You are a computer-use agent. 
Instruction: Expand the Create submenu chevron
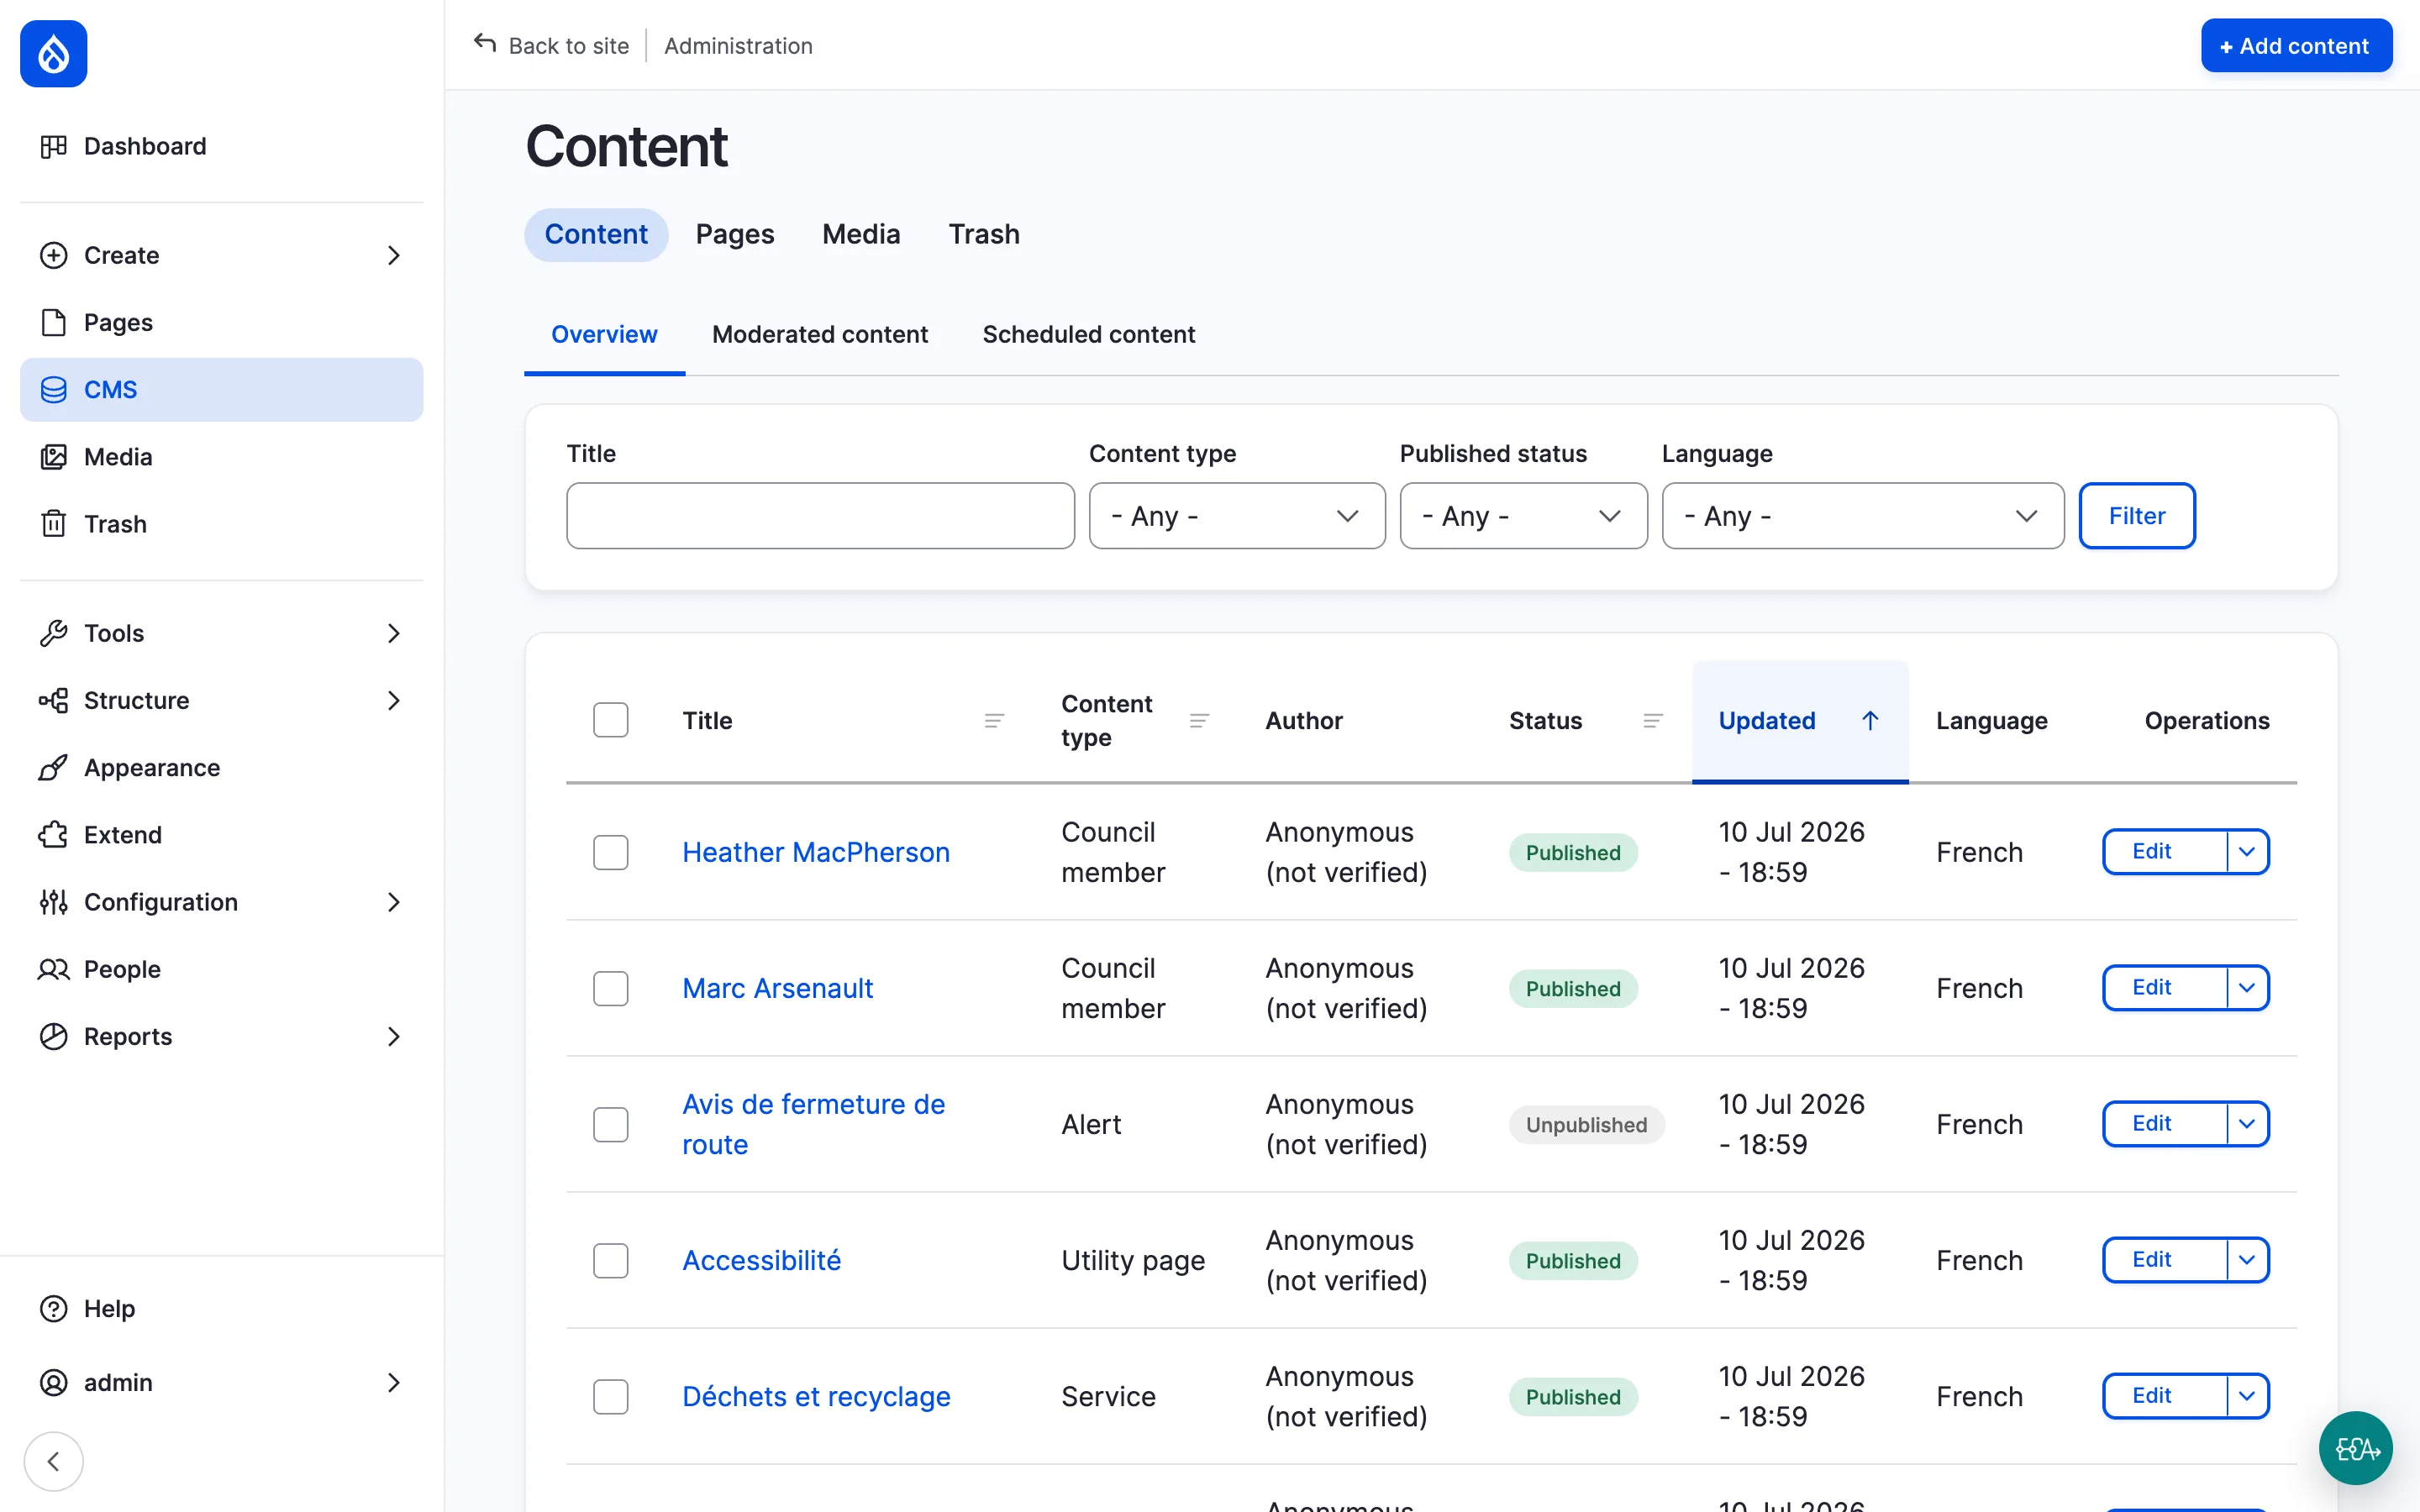[394, 255]
